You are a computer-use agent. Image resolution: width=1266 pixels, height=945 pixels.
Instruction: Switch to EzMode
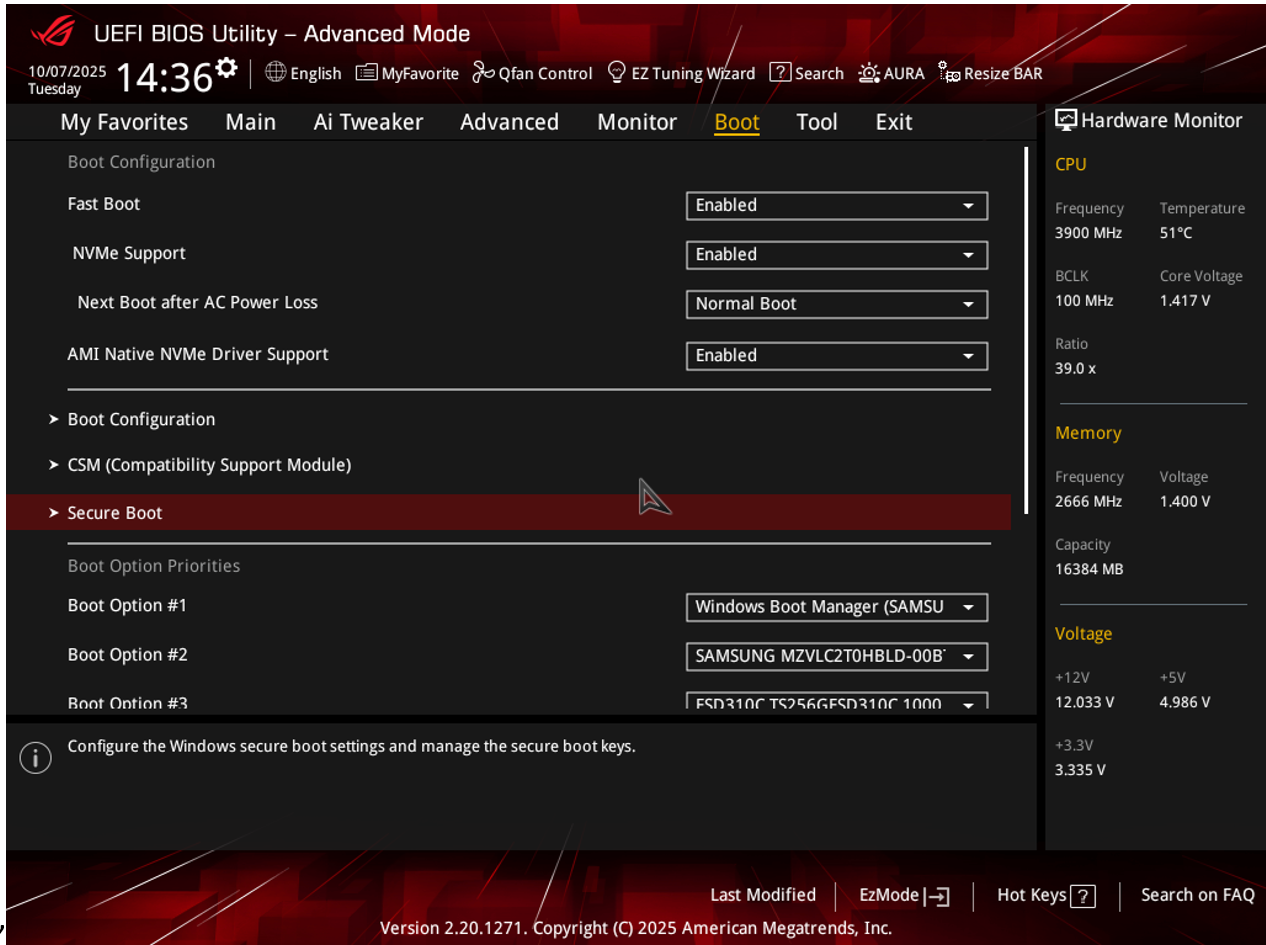904,895
